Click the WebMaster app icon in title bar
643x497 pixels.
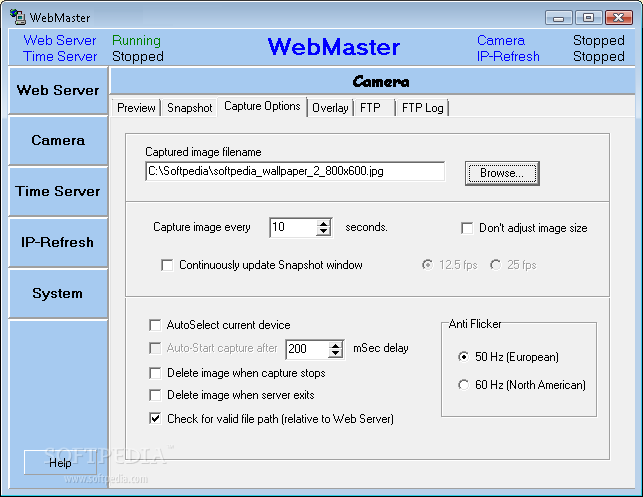coord(18,17)
